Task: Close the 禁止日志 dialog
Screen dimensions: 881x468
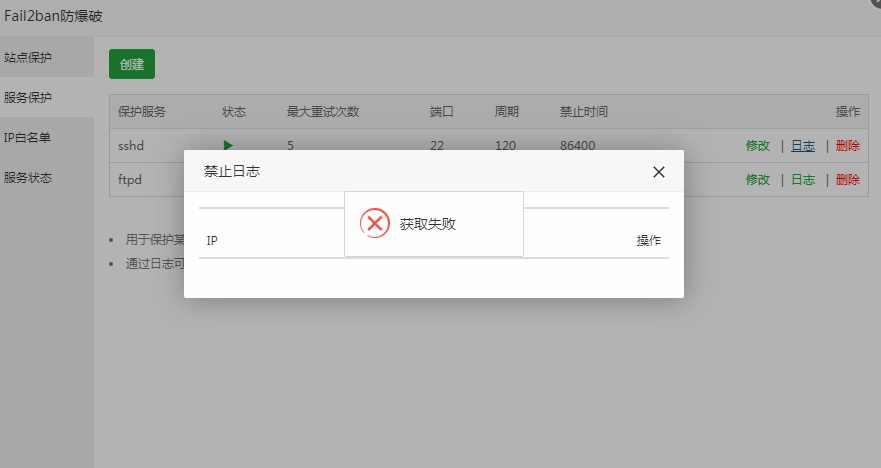Action: tap(659, 172)
